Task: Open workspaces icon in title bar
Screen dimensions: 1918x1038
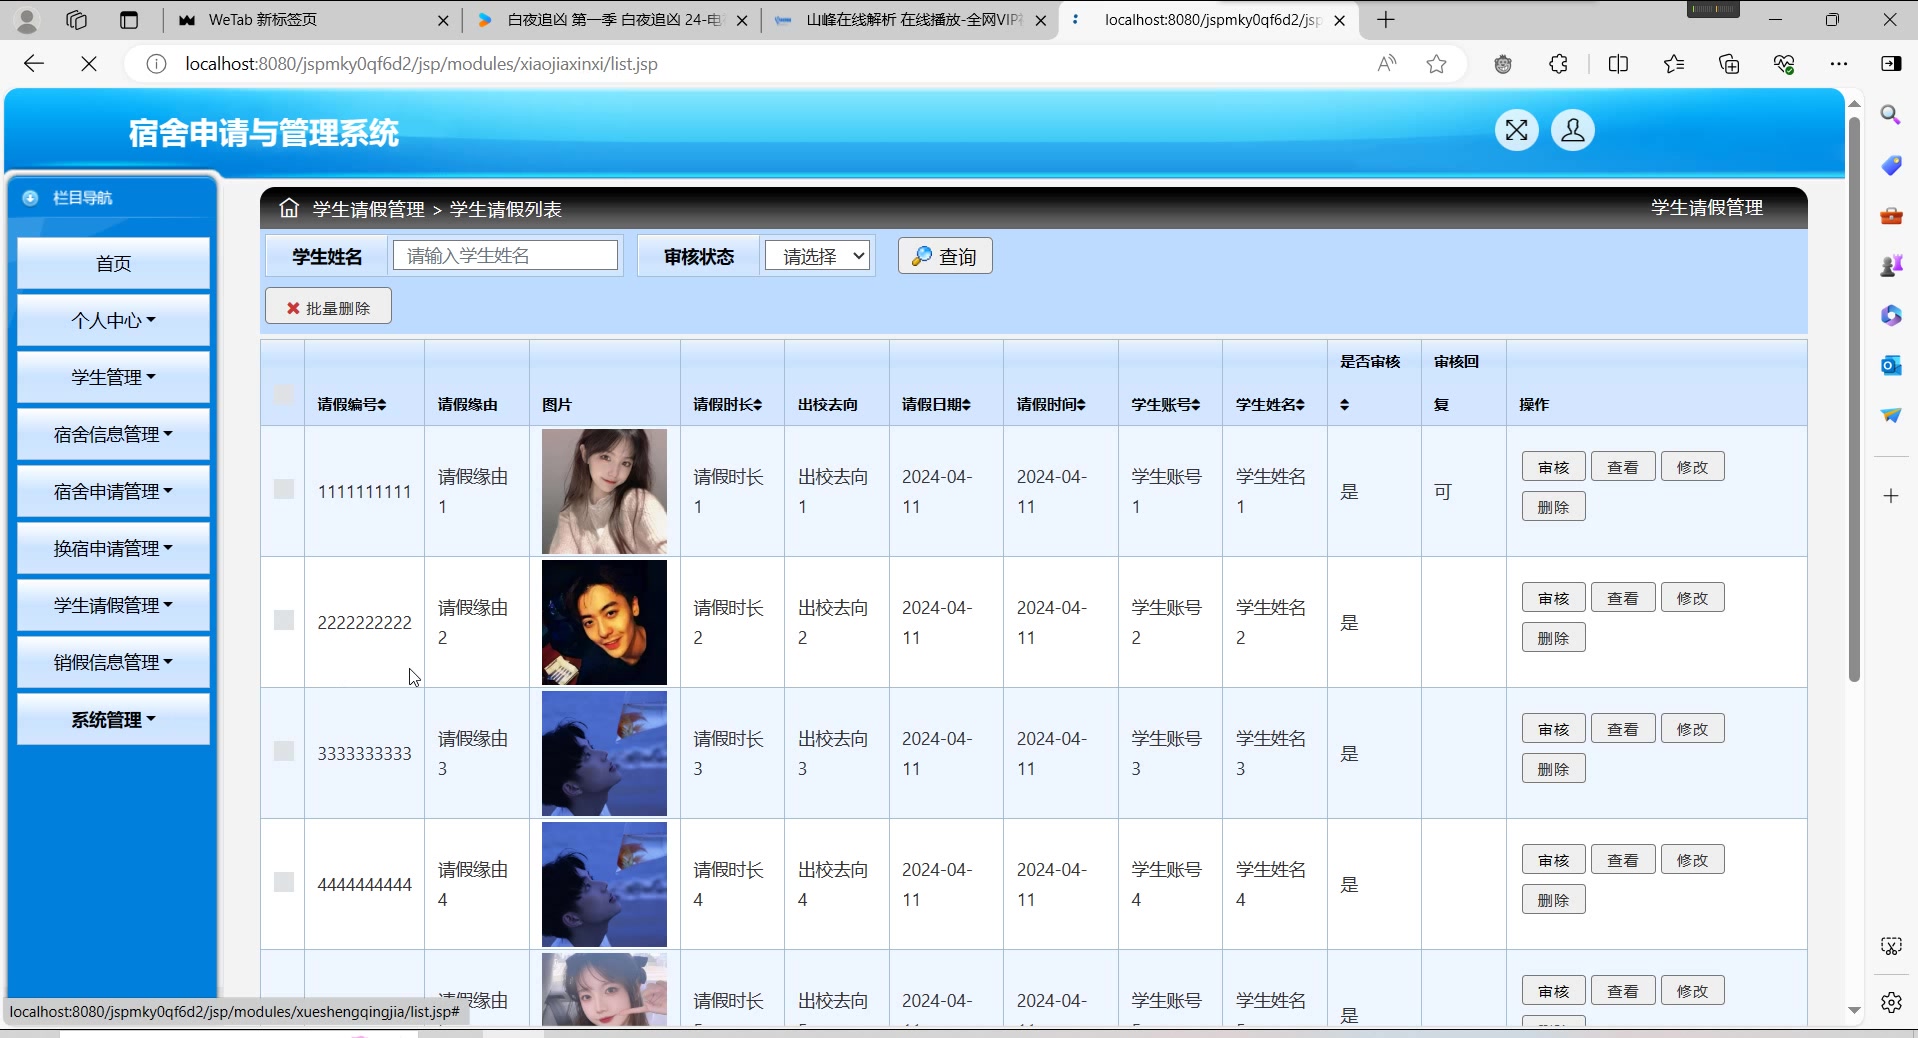Action: coord(77,20)
